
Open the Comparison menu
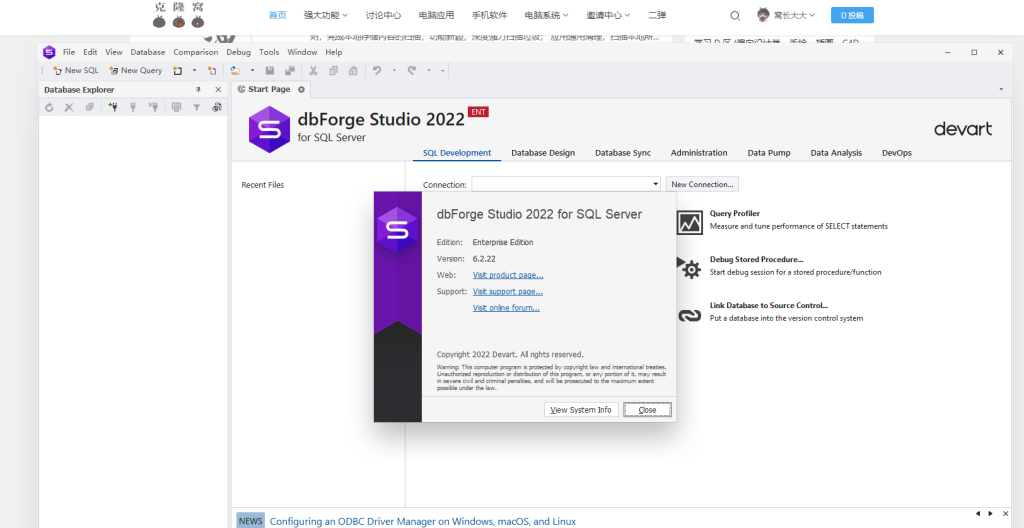point(196,52)
